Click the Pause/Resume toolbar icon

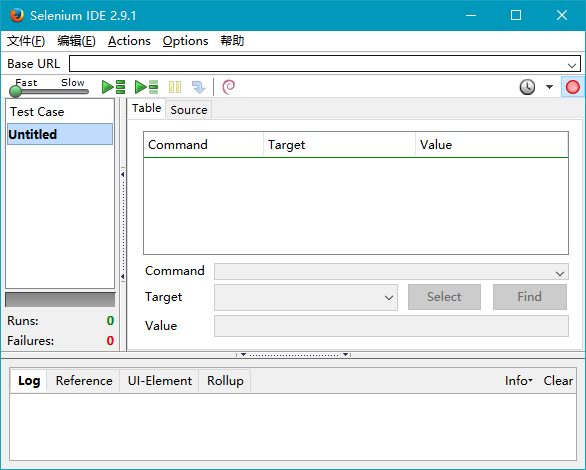click(x=175, y=87)
